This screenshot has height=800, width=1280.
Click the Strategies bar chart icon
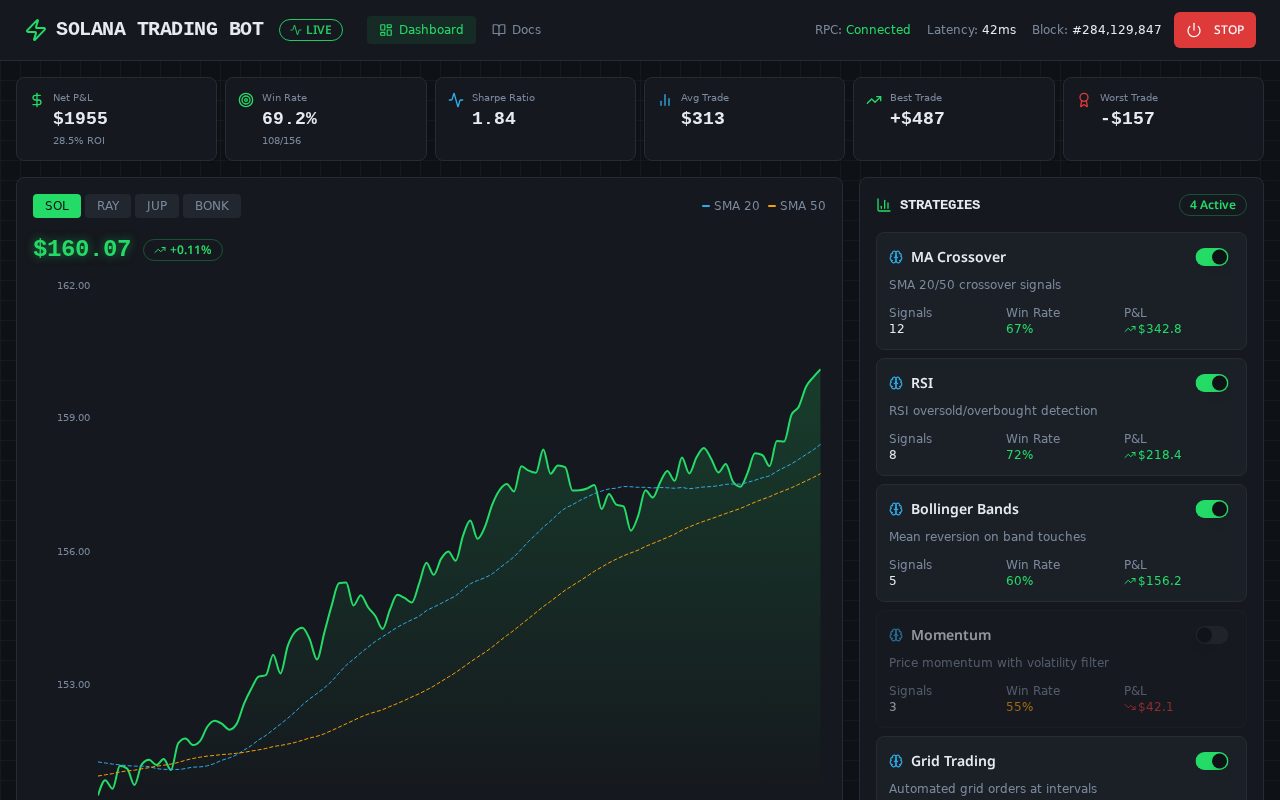coord(883,205)
